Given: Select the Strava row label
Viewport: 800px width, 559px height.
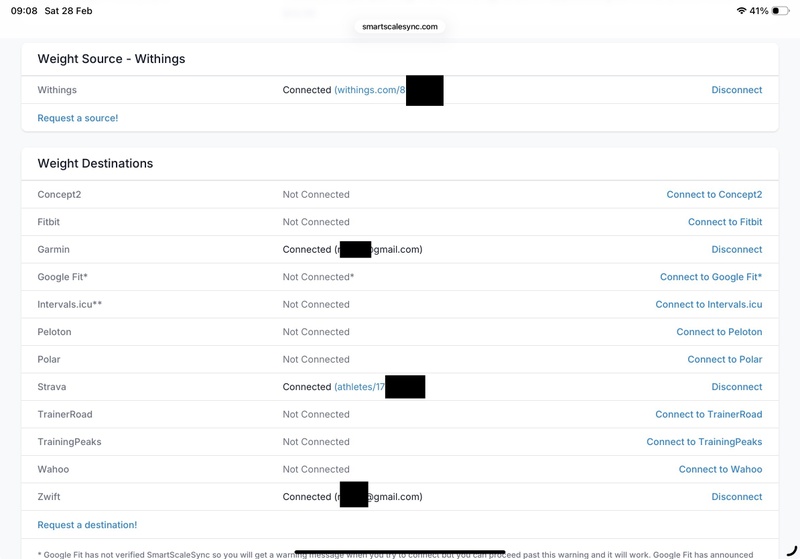Looking at the screenshot, I should tap(52, 387).
